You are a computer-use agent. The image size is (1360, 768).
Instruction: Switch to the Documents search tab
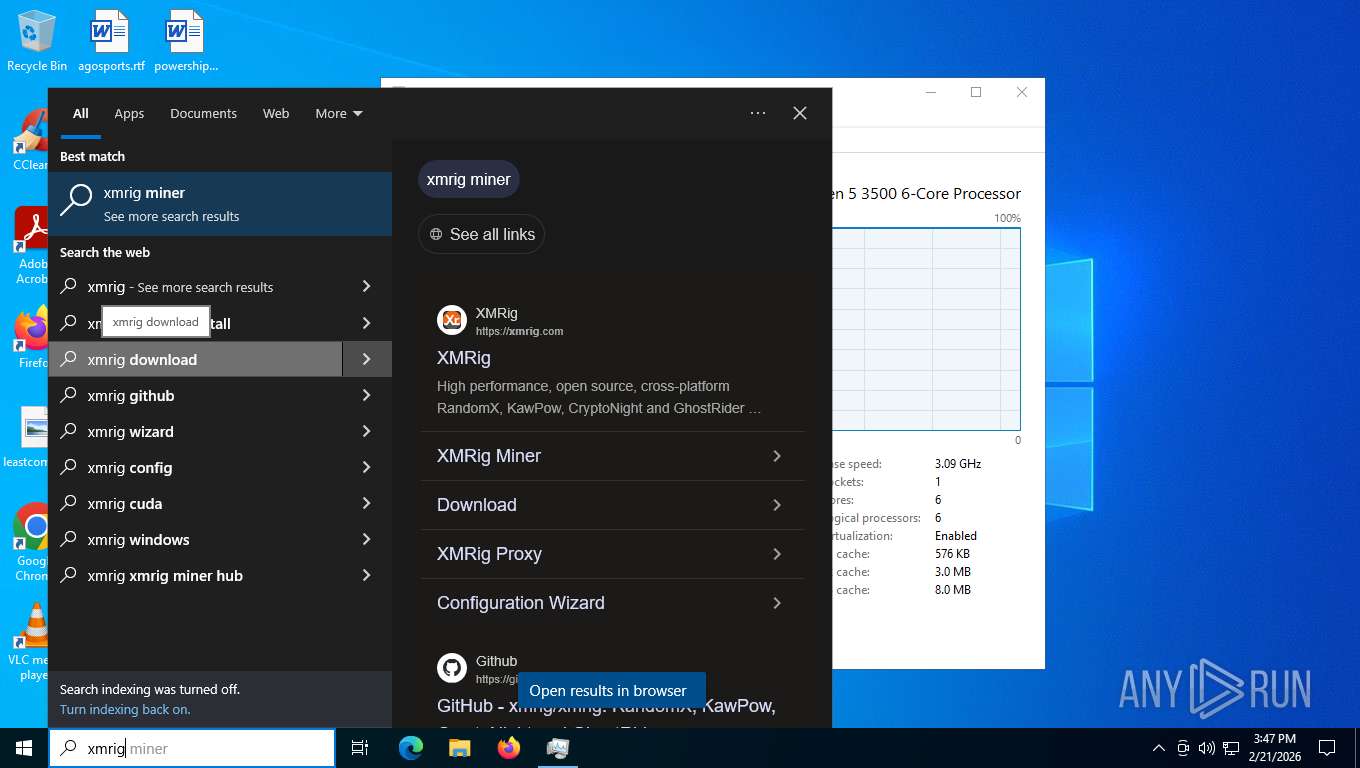point(203,113)
